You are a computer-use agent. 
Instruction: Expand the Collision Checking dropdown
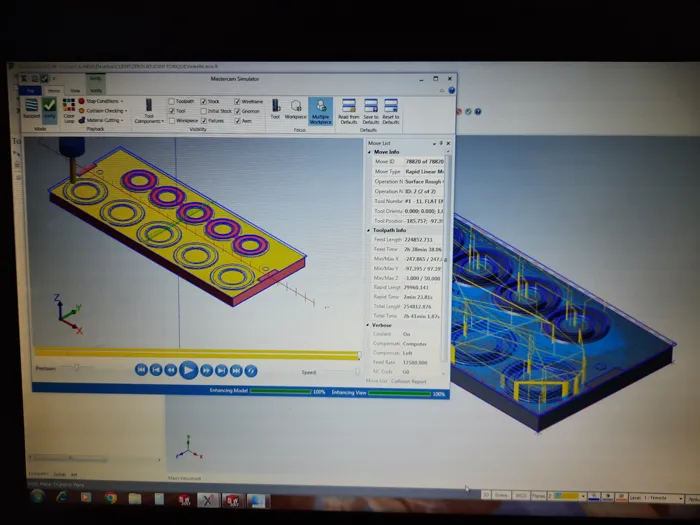(103, 111)
